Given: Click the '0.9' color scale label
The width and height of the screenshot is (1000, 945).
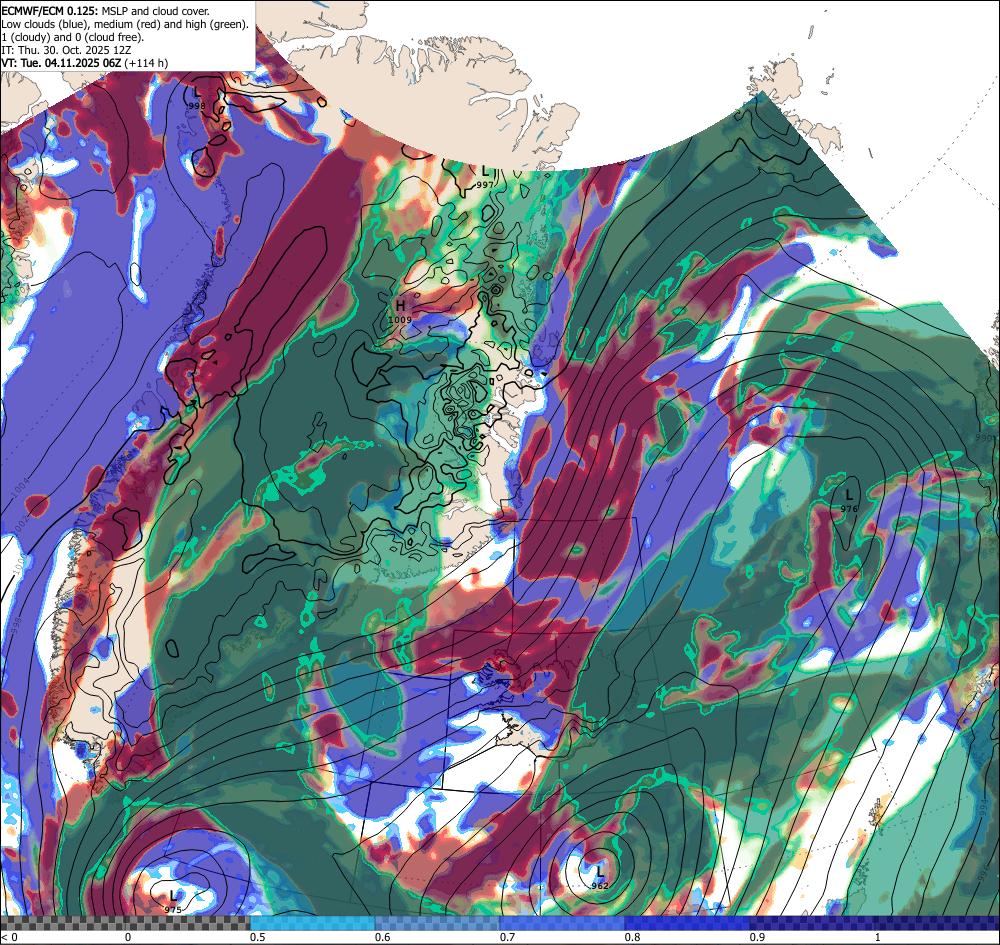Looking at the screenshot, I should [x=757, y=937].
